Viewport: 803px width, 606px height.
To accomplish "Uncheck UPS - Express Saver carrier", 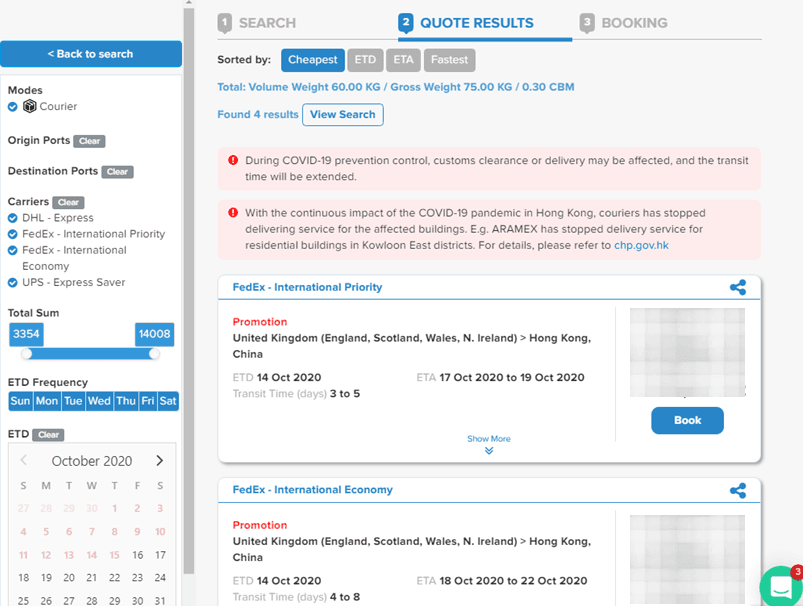I will pyautogui.click(x=13, y=283).
